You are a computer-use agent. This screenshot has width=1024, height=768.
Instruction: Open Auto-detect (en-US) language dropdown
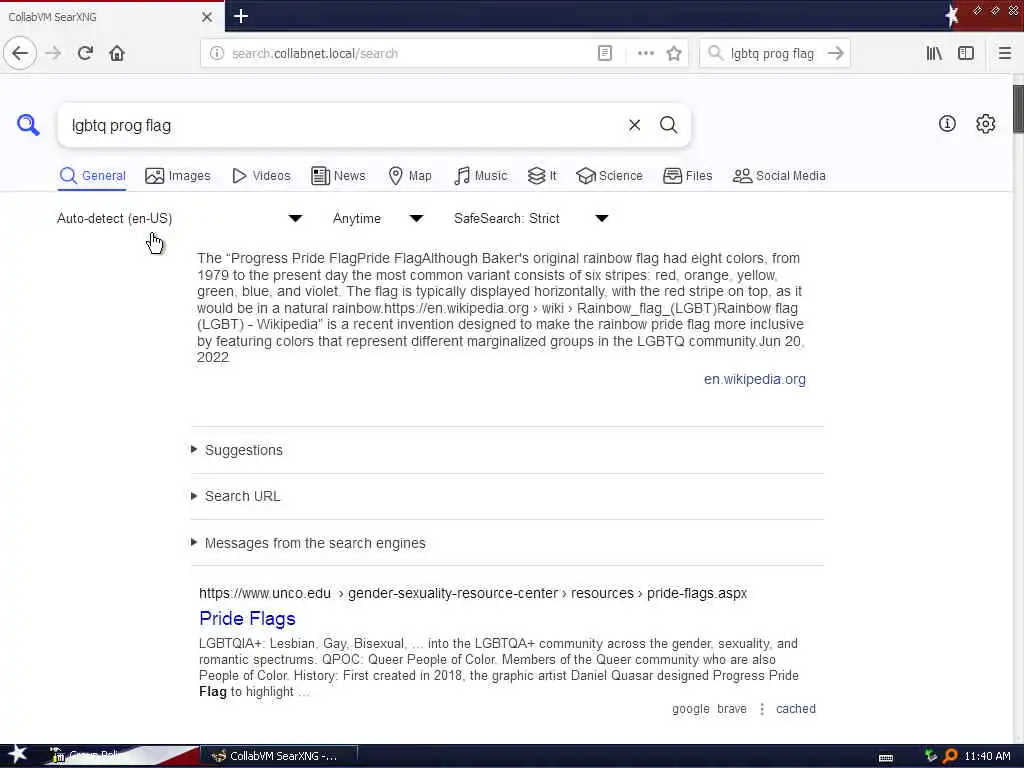pos(180,218)
